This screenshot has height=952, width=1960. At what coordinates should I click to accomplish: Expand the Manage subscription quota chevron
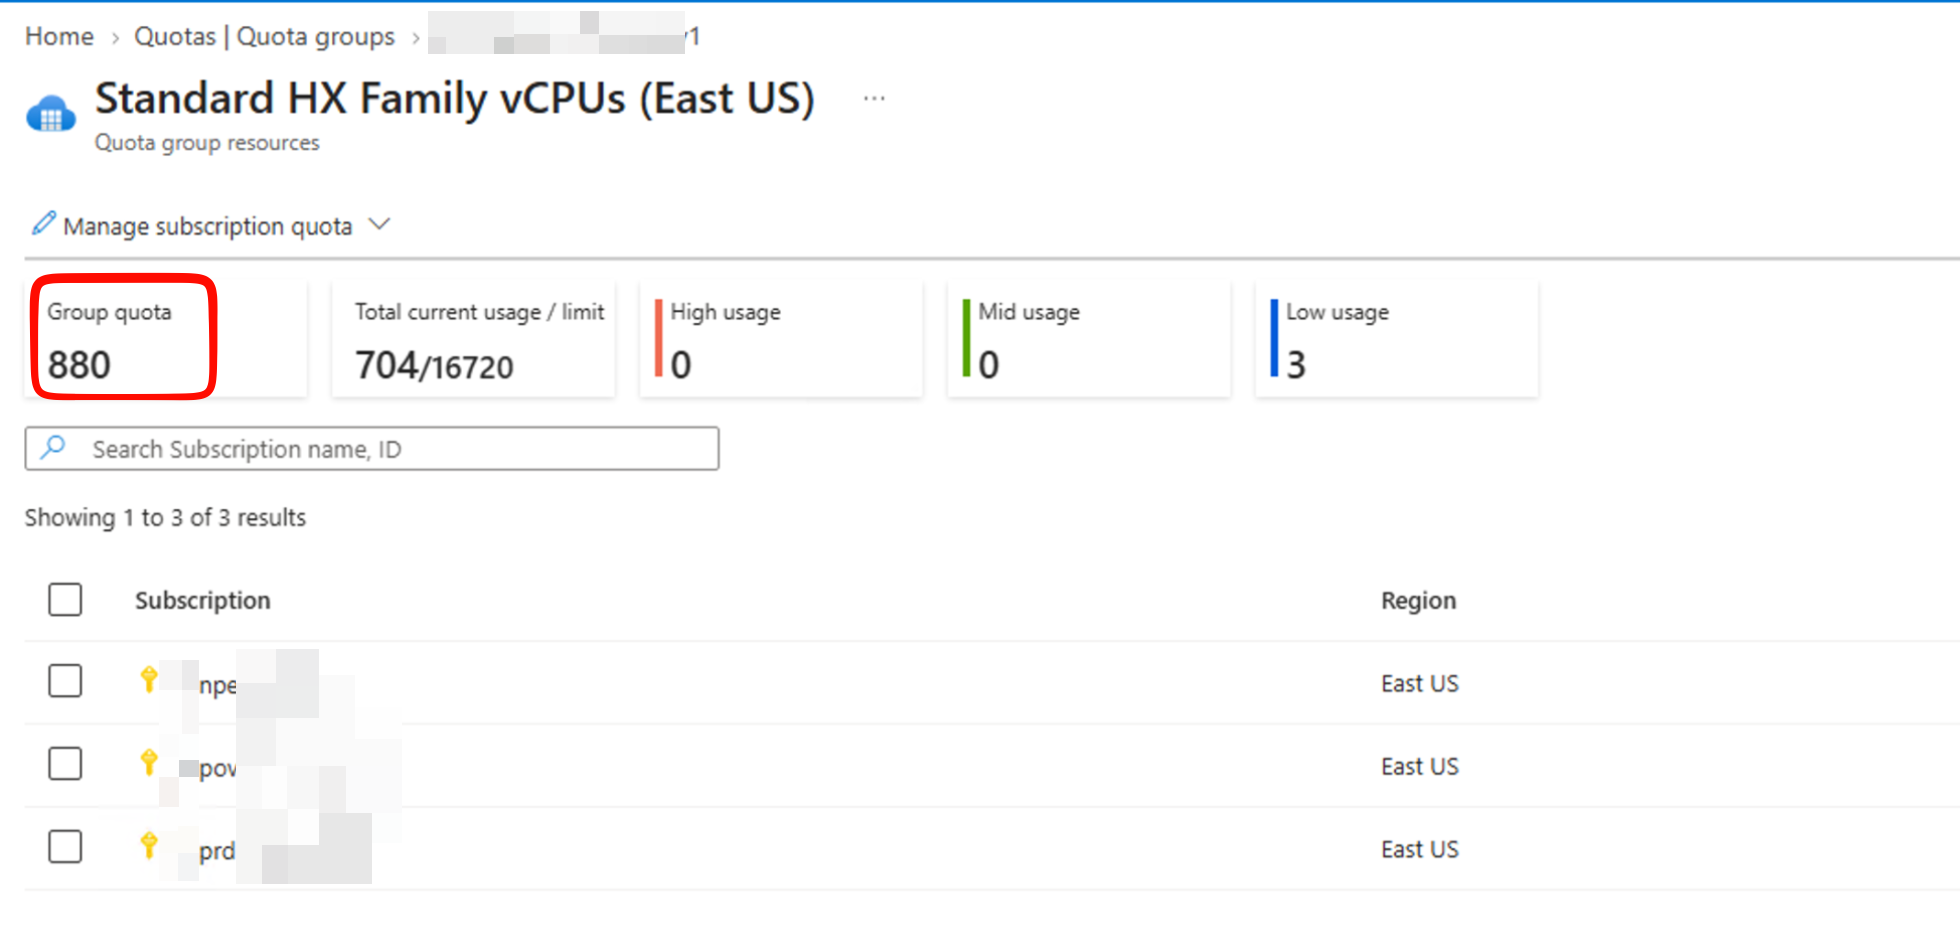tap(379, 225)
